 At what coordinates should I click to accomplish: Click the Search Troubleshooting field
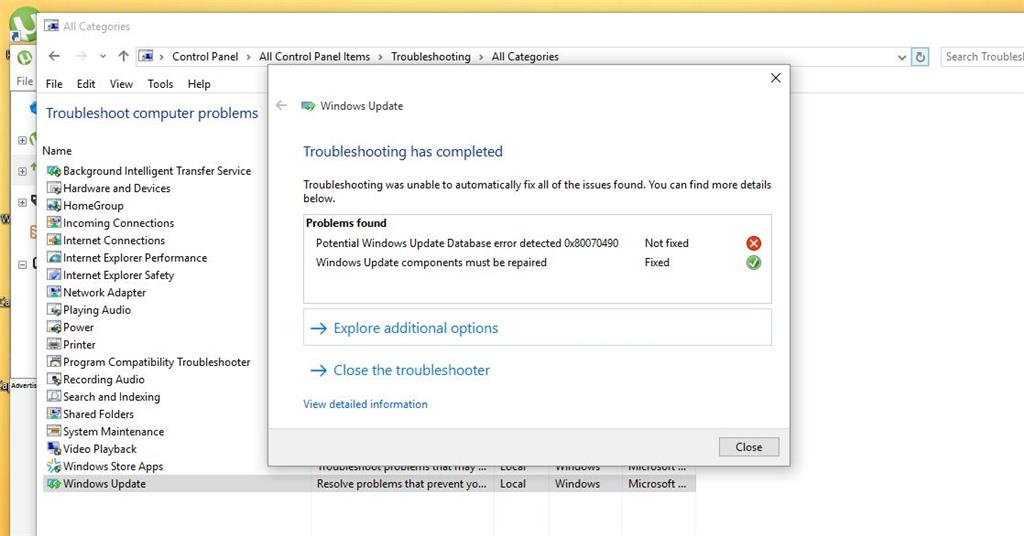tap(982, 57)
